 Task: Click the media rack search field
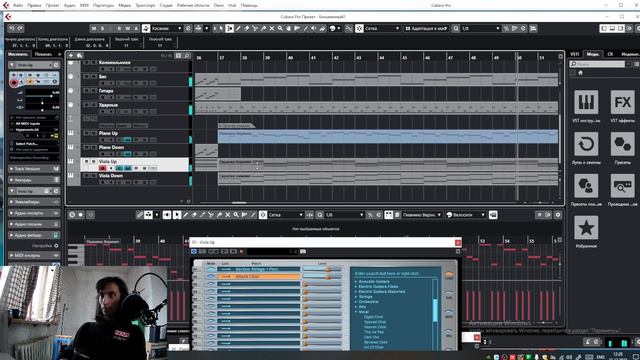(x=597, y=64)
